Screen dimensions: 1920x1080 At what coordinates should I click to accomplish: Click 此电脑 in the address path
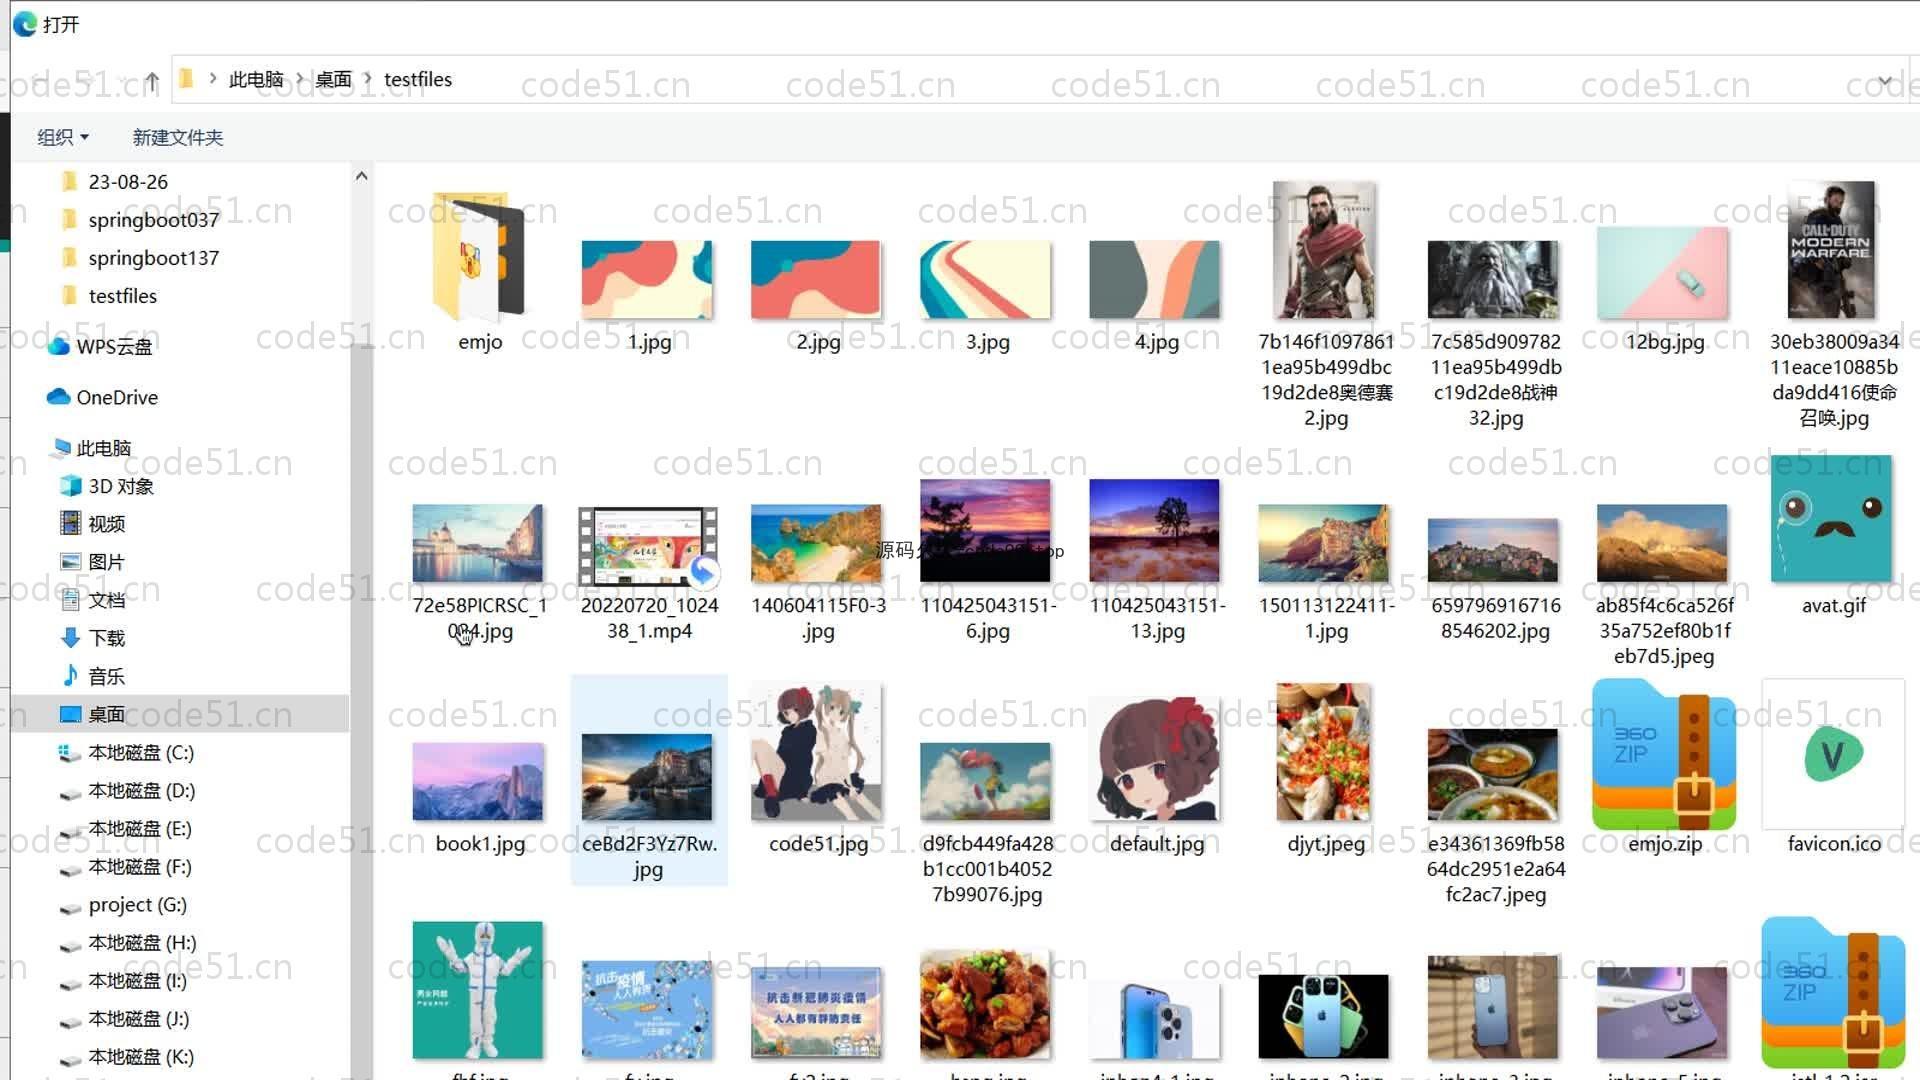coord(256,79)
